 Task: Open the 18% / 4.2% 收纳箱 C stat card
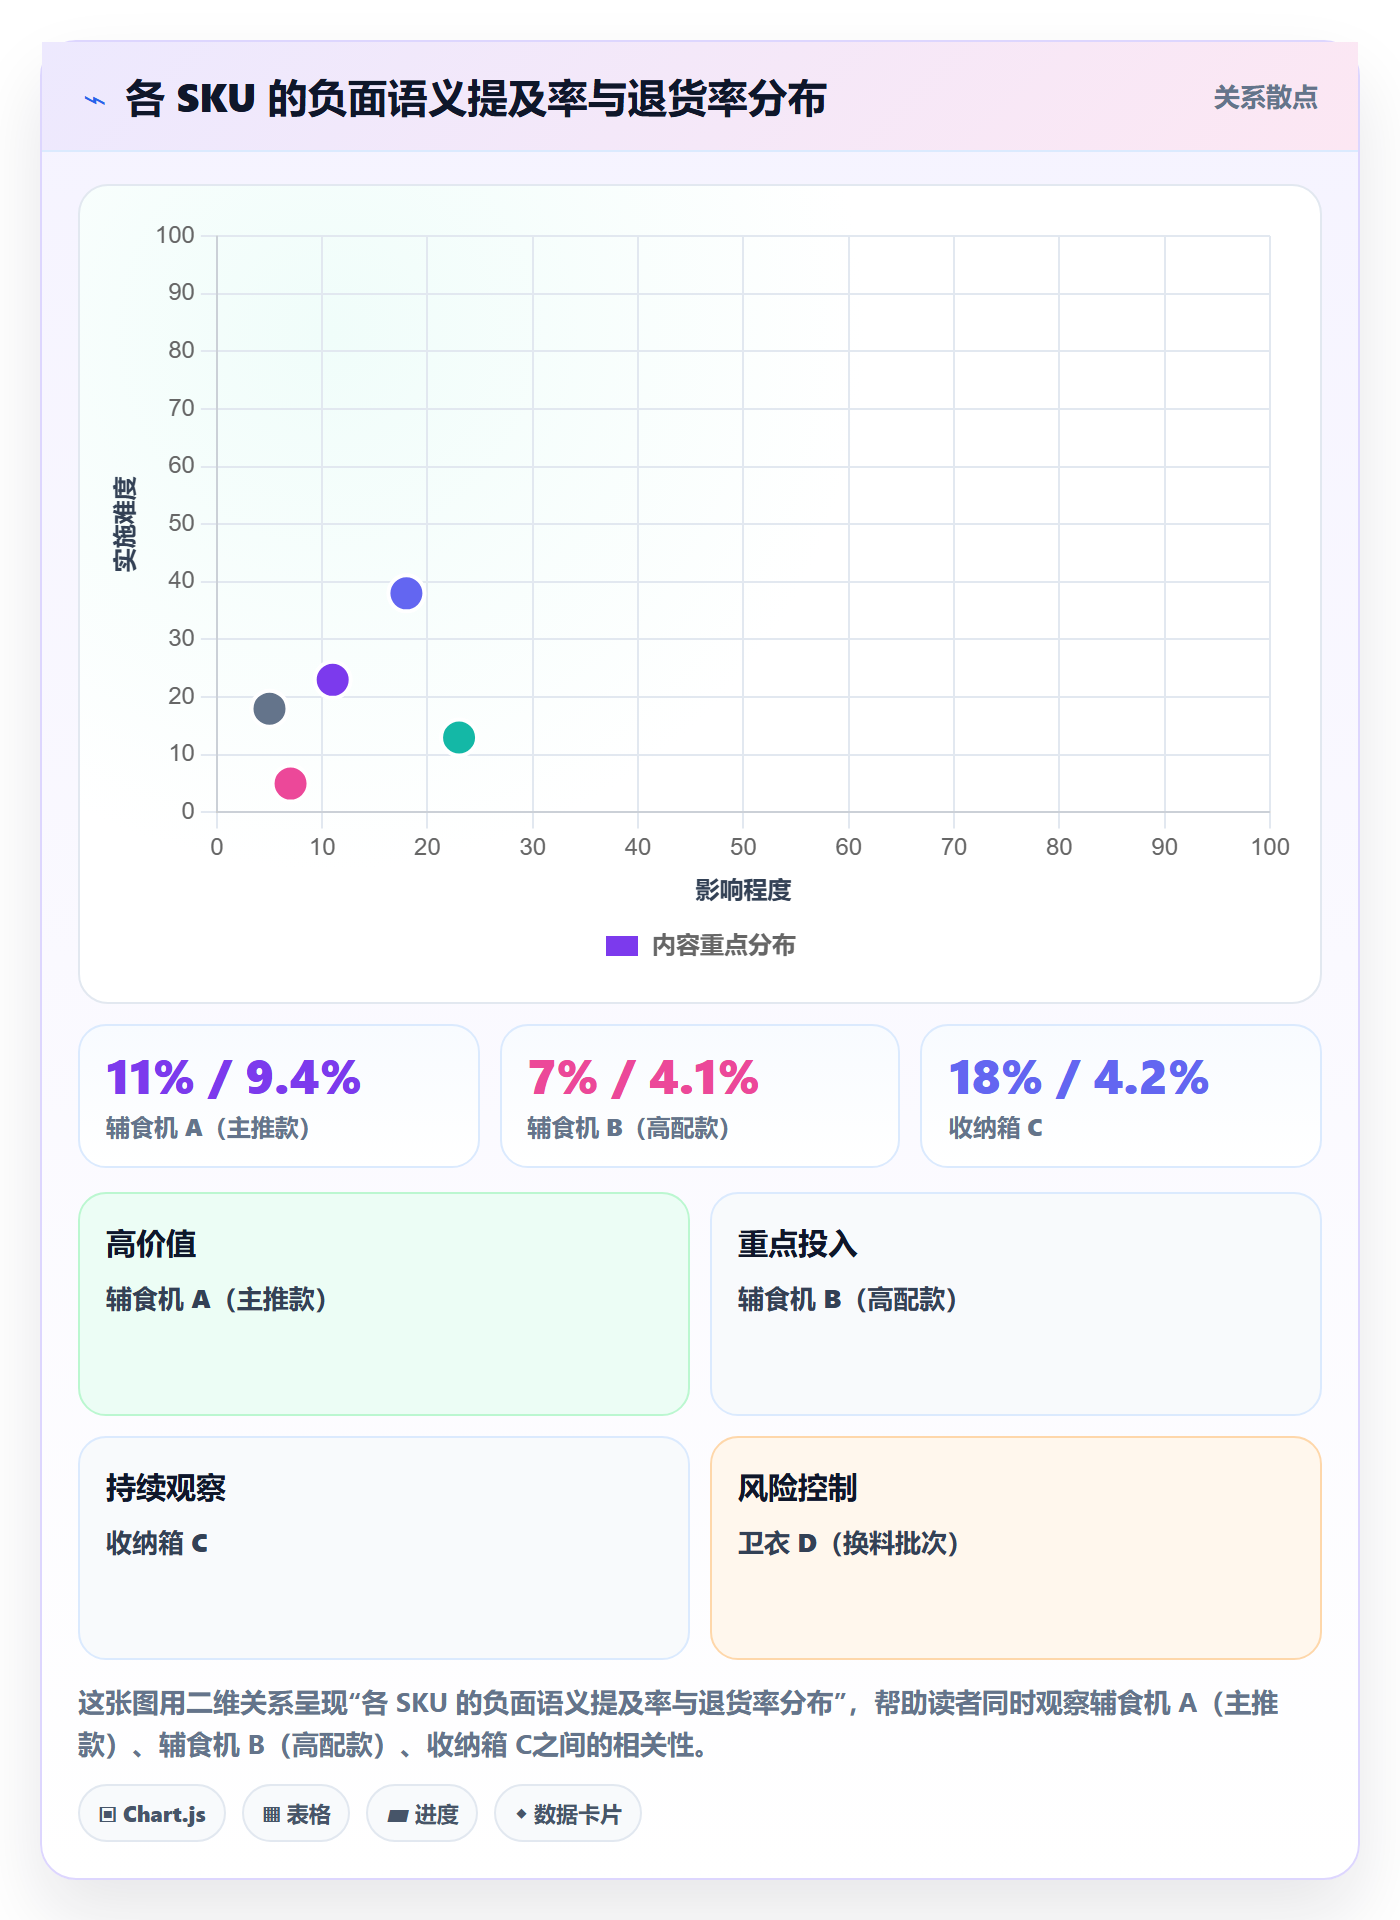[x=1121, y=1096]
